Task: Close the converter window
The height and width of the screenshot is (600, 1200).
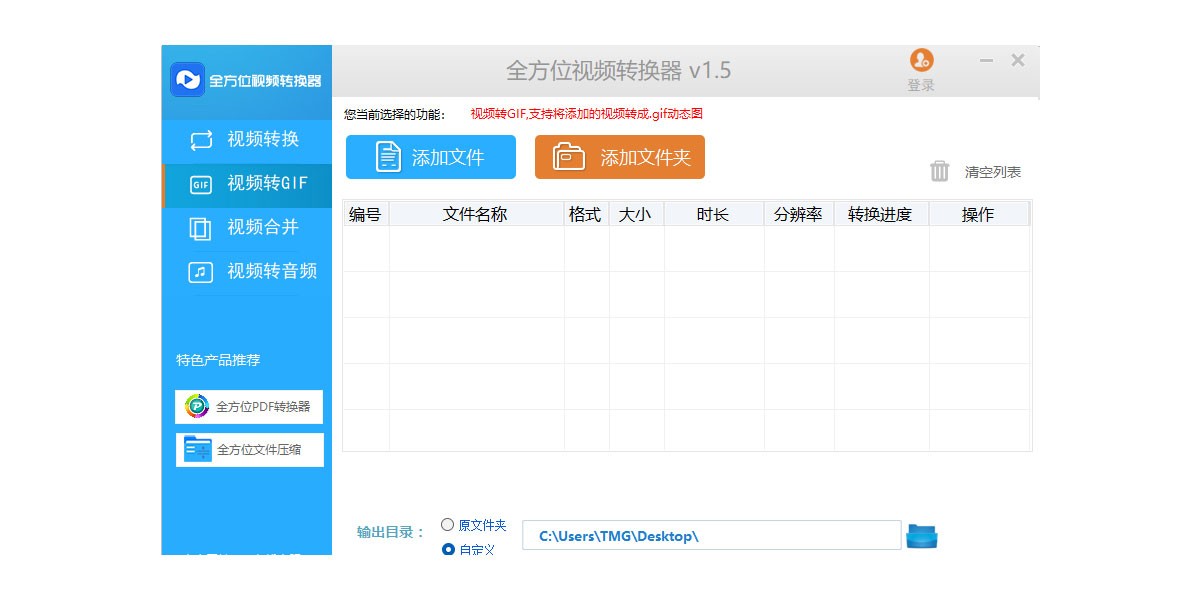Action: coord(1018,60)
